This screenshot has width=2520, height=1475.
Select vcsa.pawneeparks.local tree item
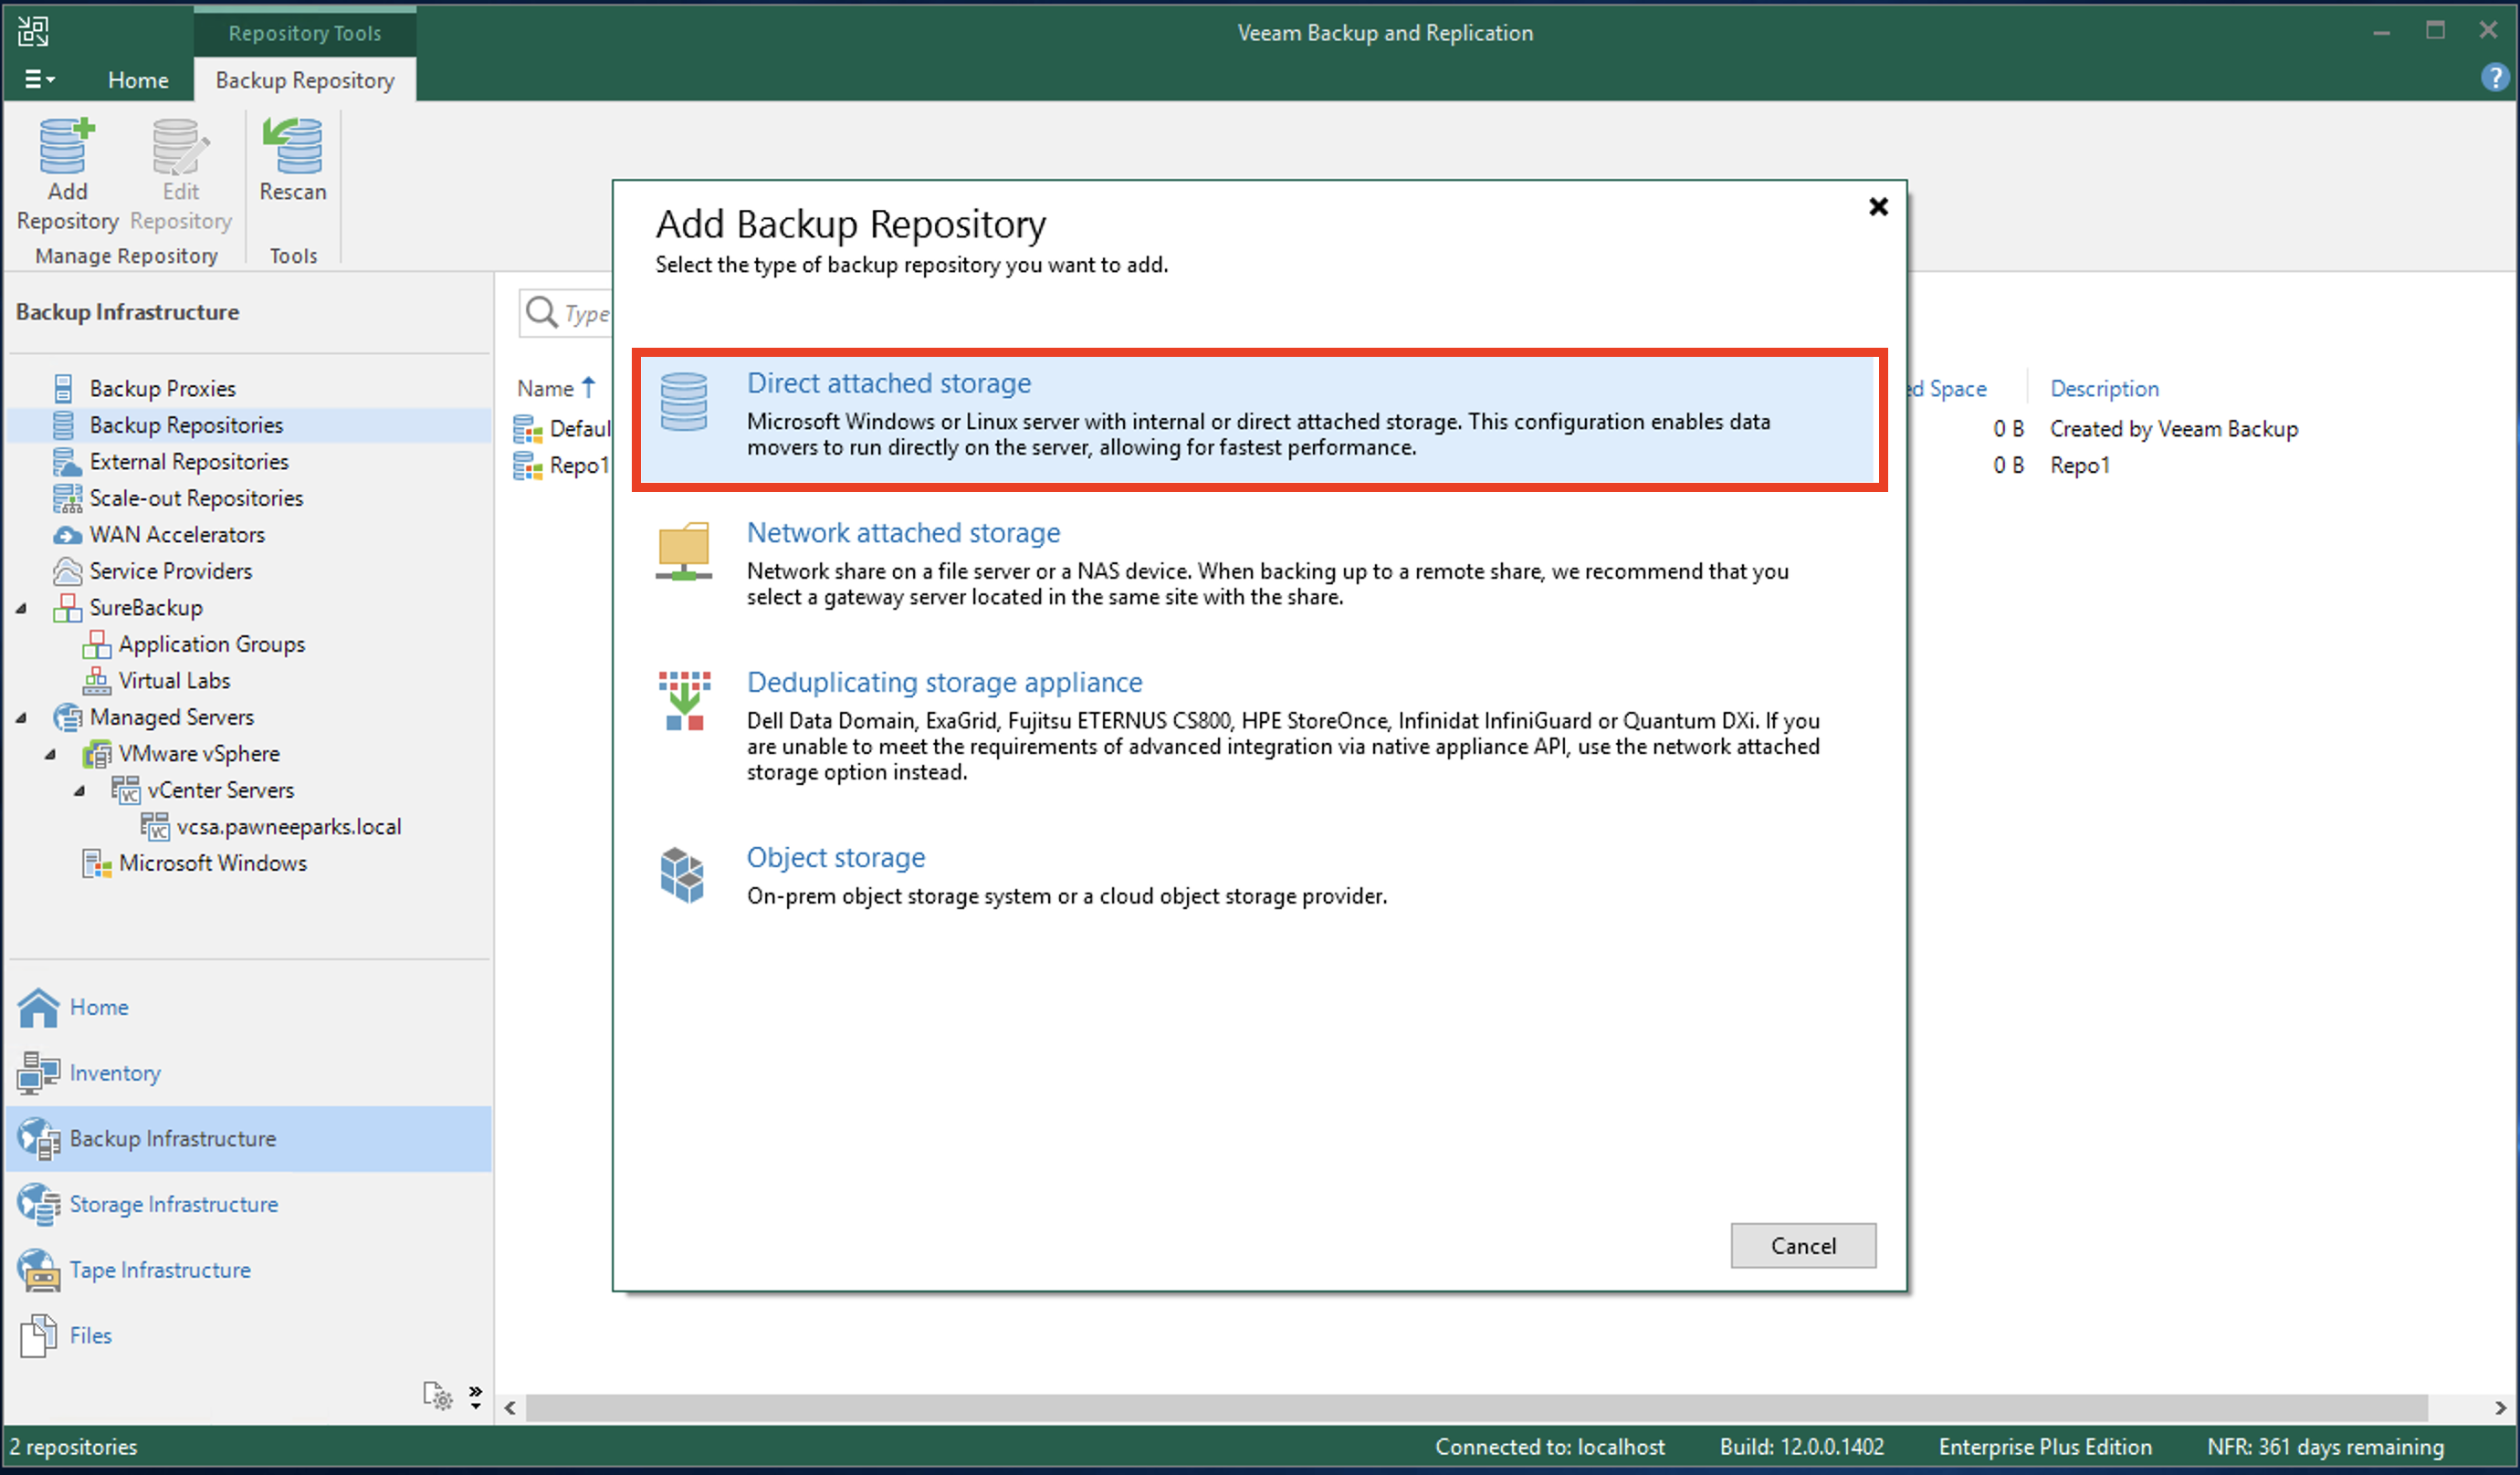(289, 827)
